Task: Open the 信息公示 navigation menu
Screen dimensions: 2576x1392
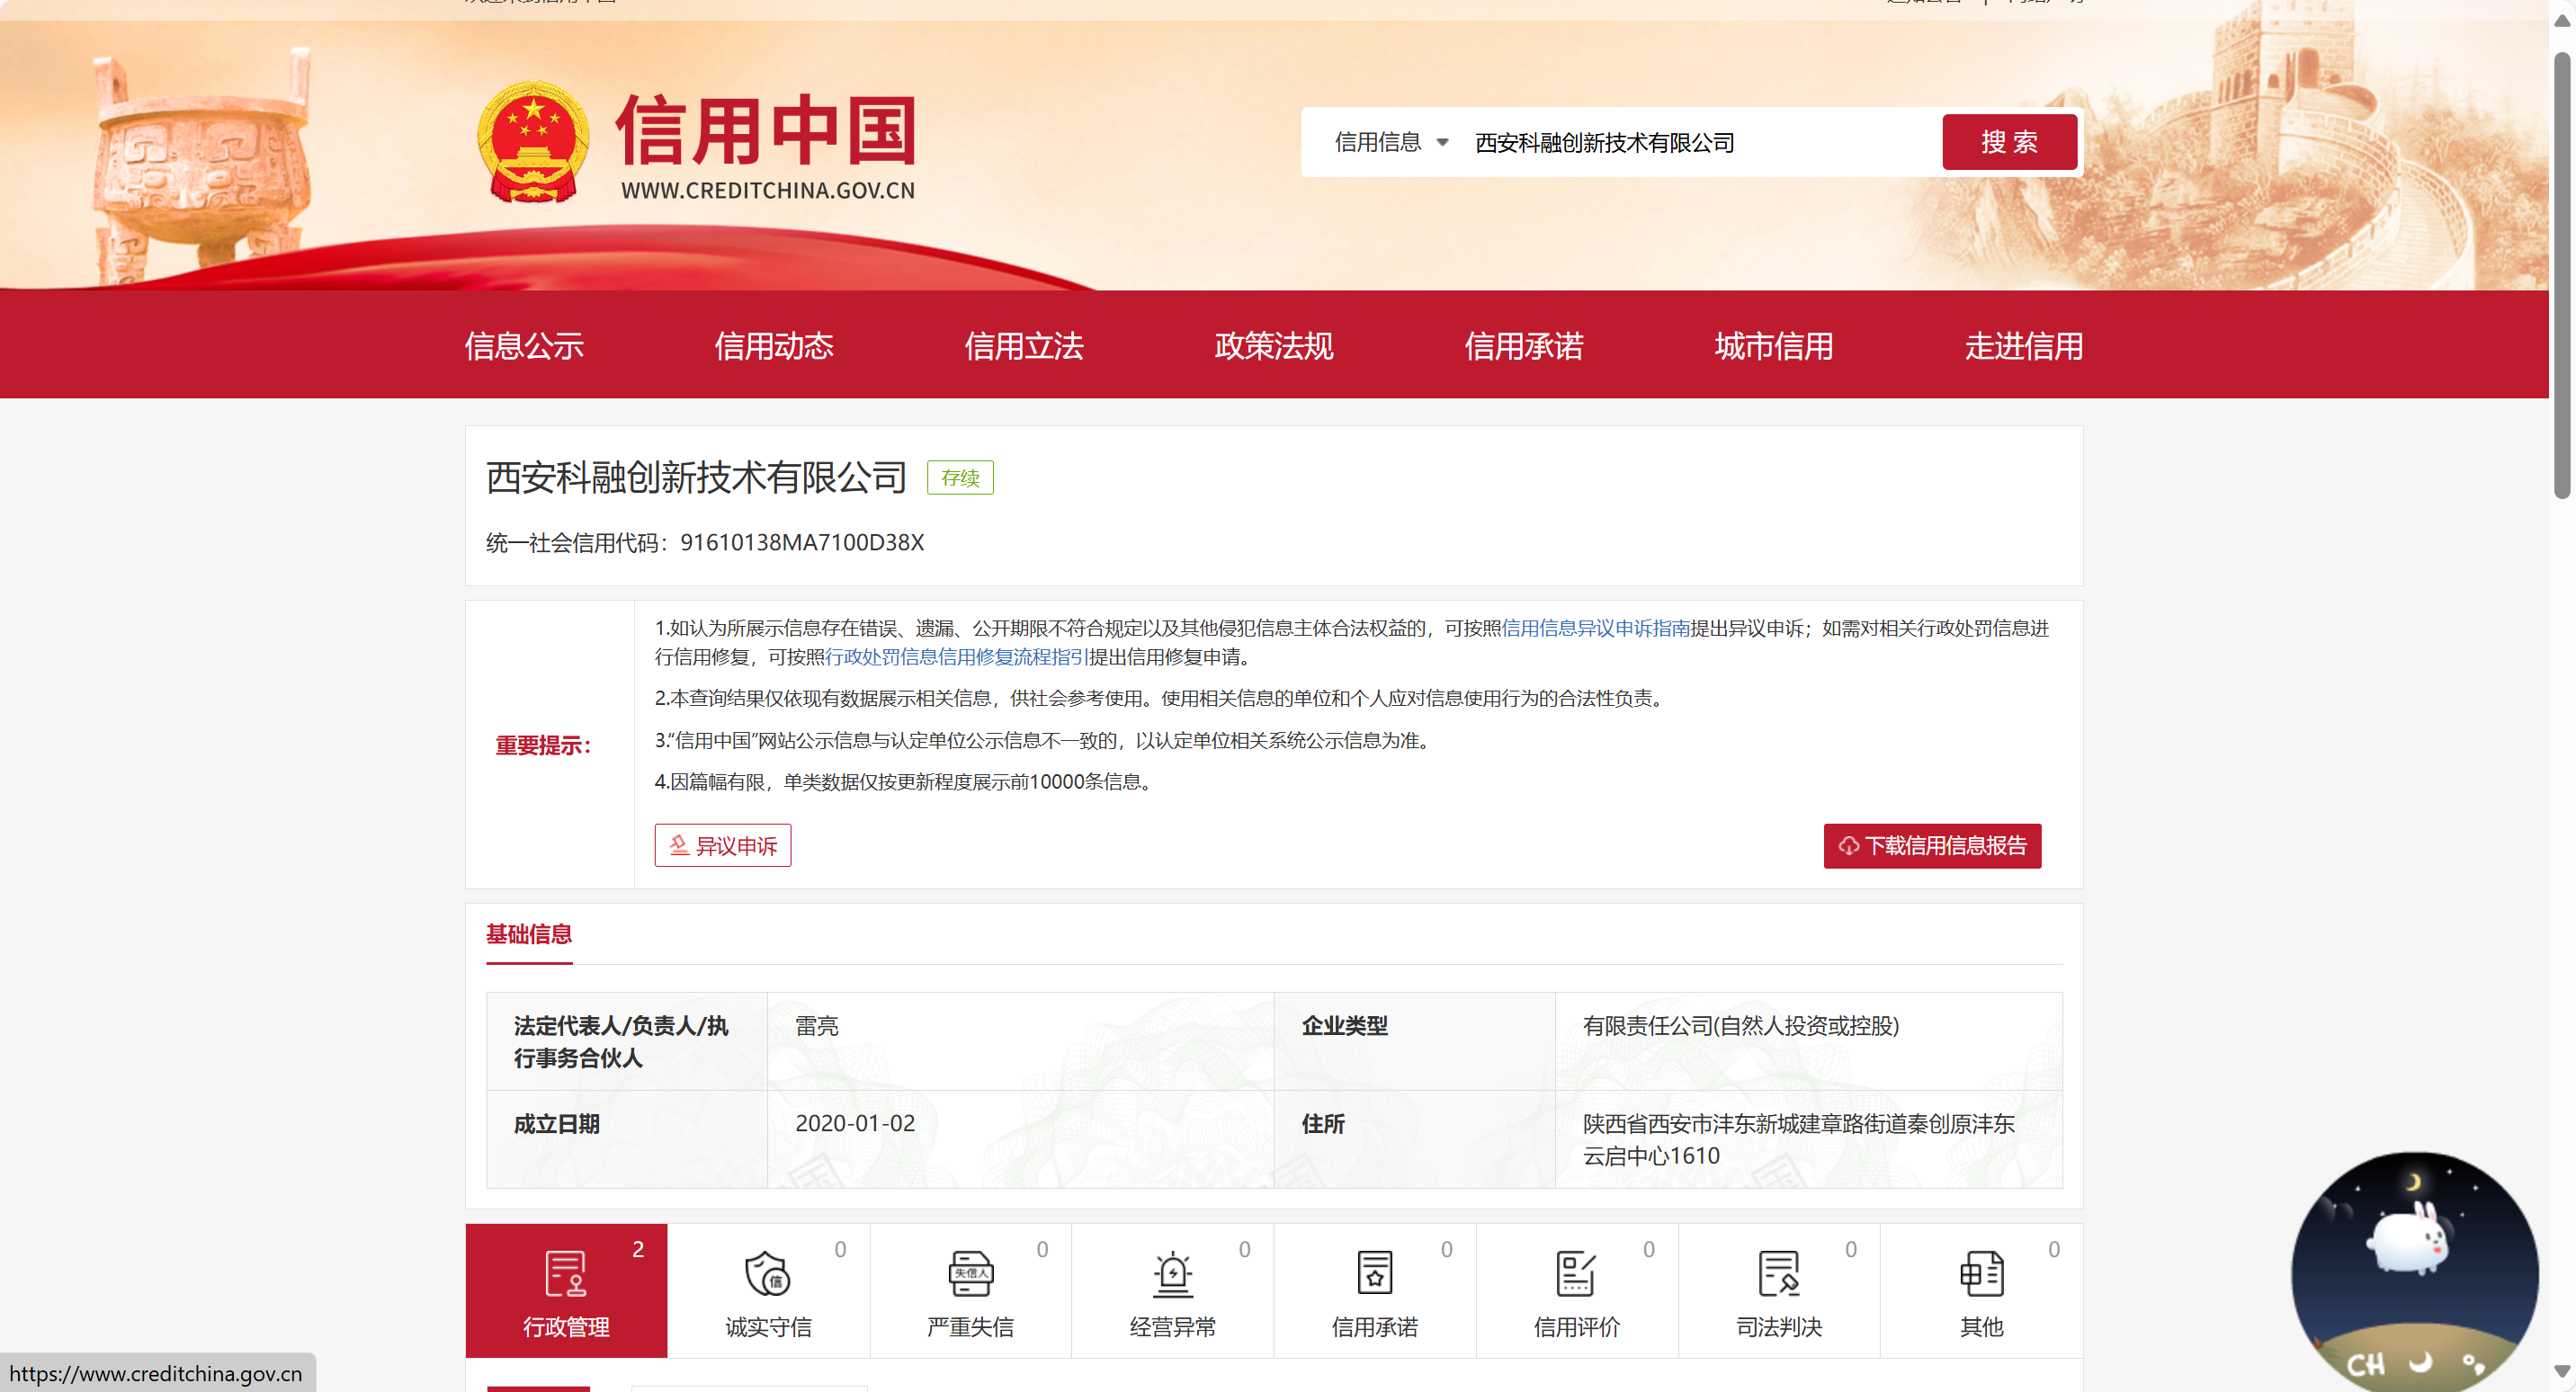Action: coord(523,346)
